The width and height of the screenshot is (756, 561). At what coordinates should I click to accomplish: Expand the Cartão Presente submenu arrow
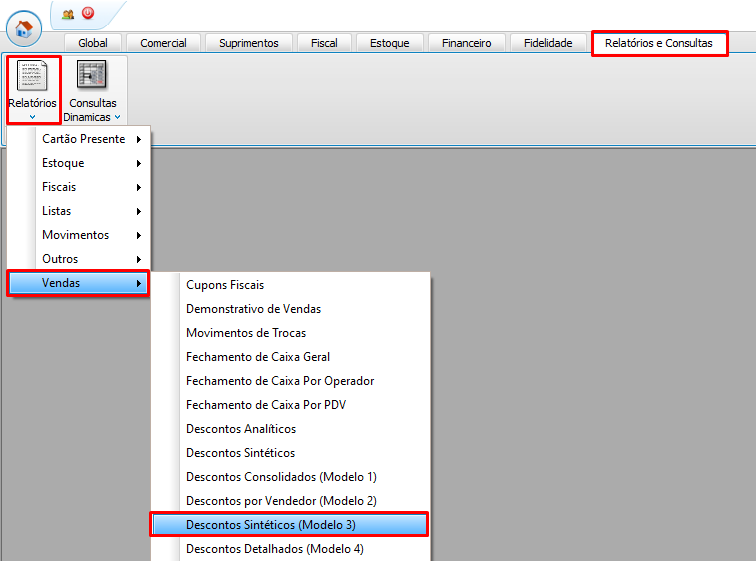tap(139, 139)
